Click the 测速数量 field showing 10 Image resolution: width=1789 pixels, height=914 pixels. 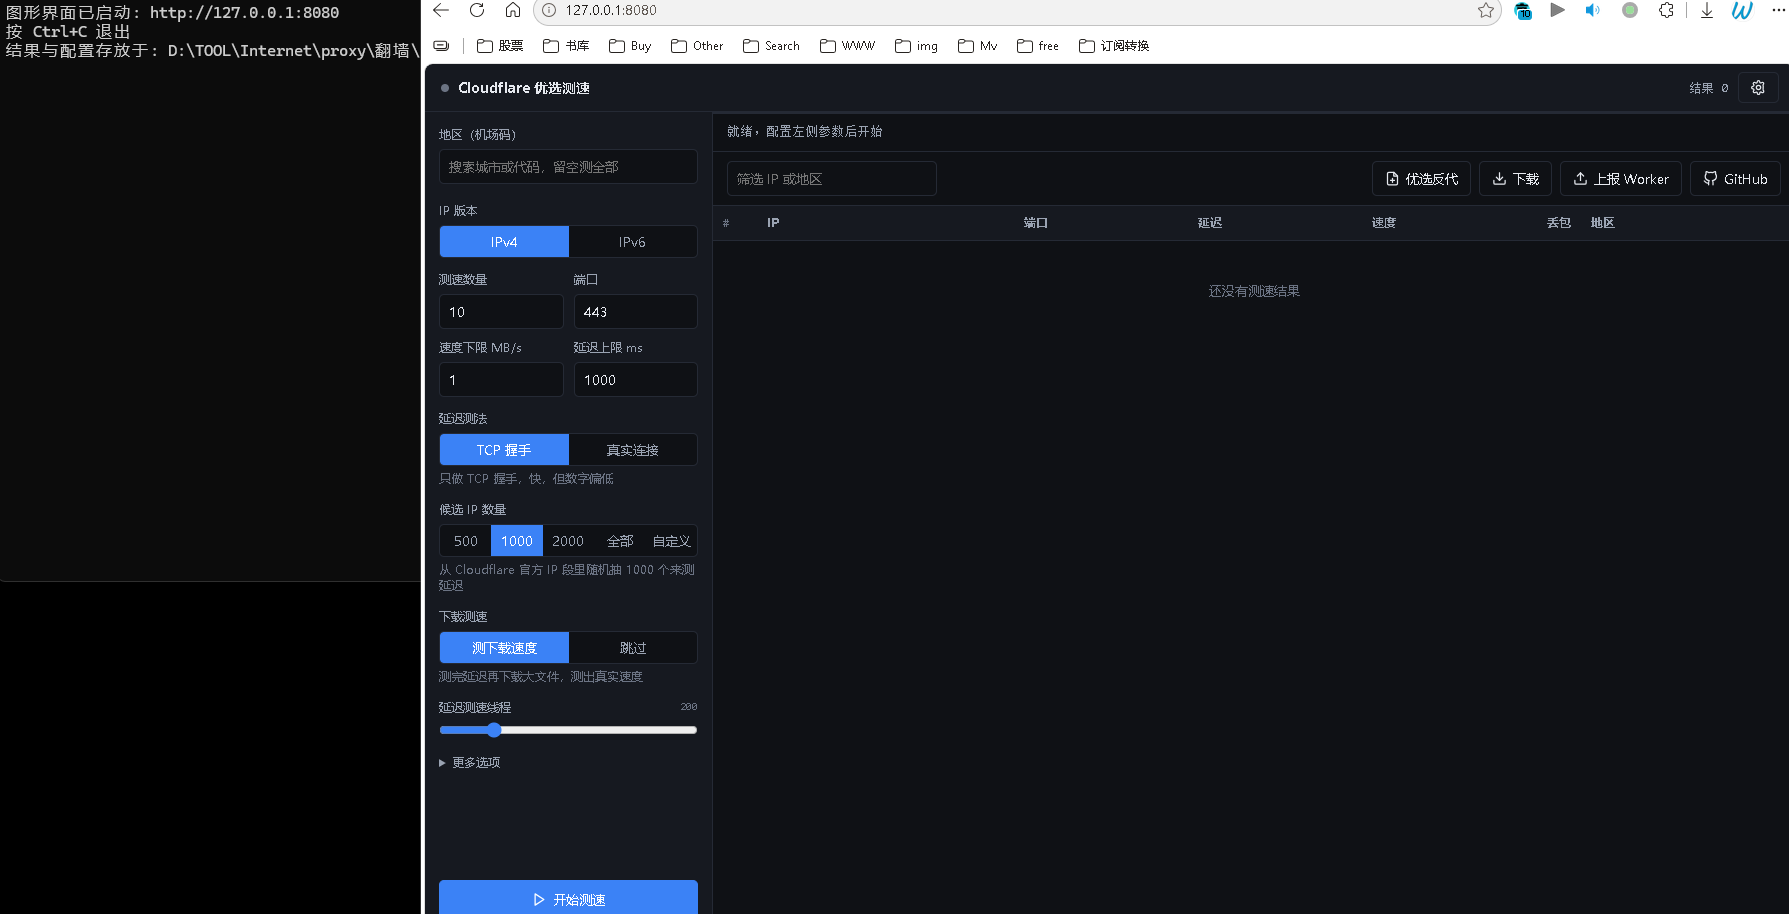coord(501,312)
